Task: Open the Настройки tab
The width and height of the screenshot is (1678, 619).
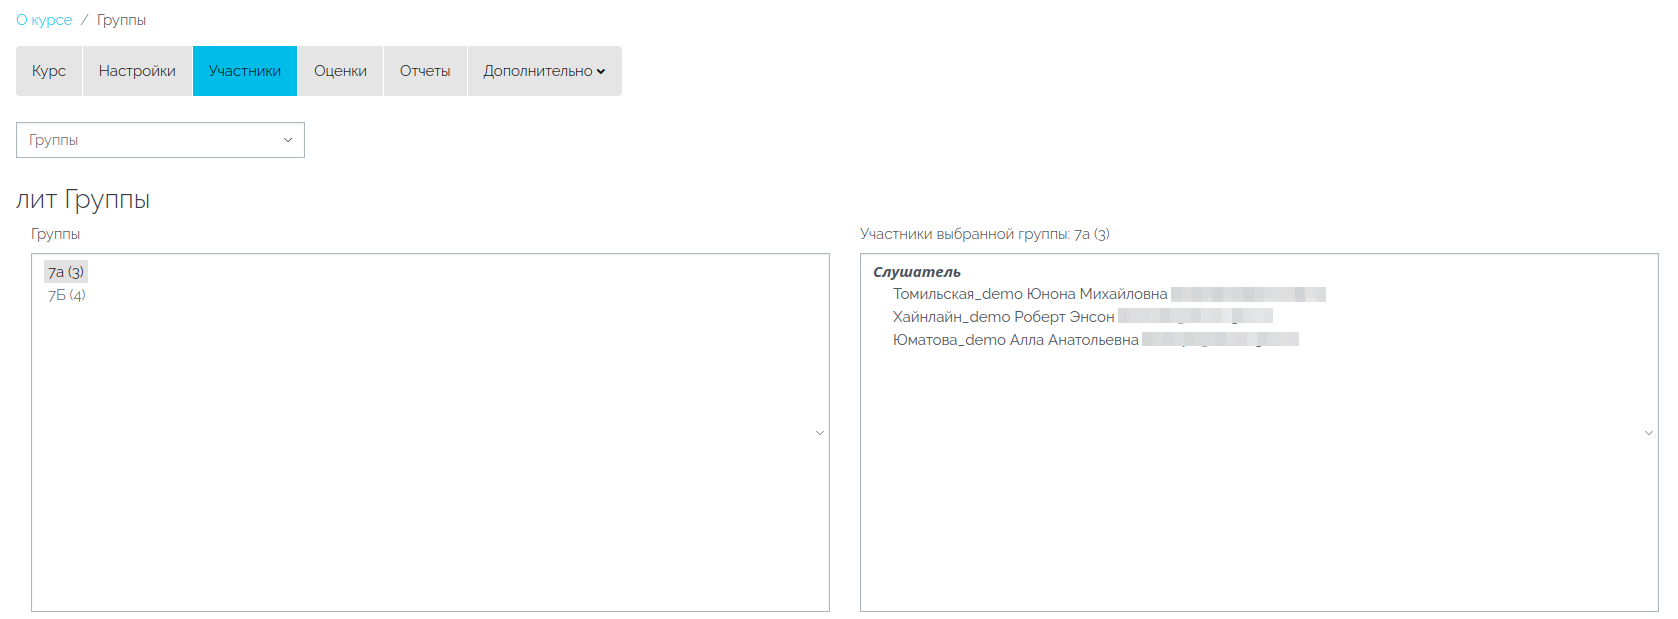Action: tap(137, 71)
